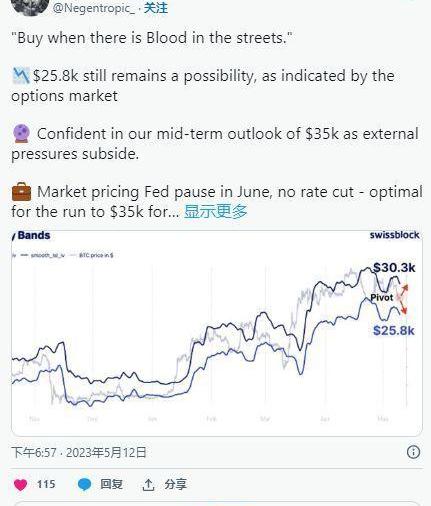Viewport: 431px width, 506px height.
Task: Click the reply speech bubble icon
Action: pos(84,484)
